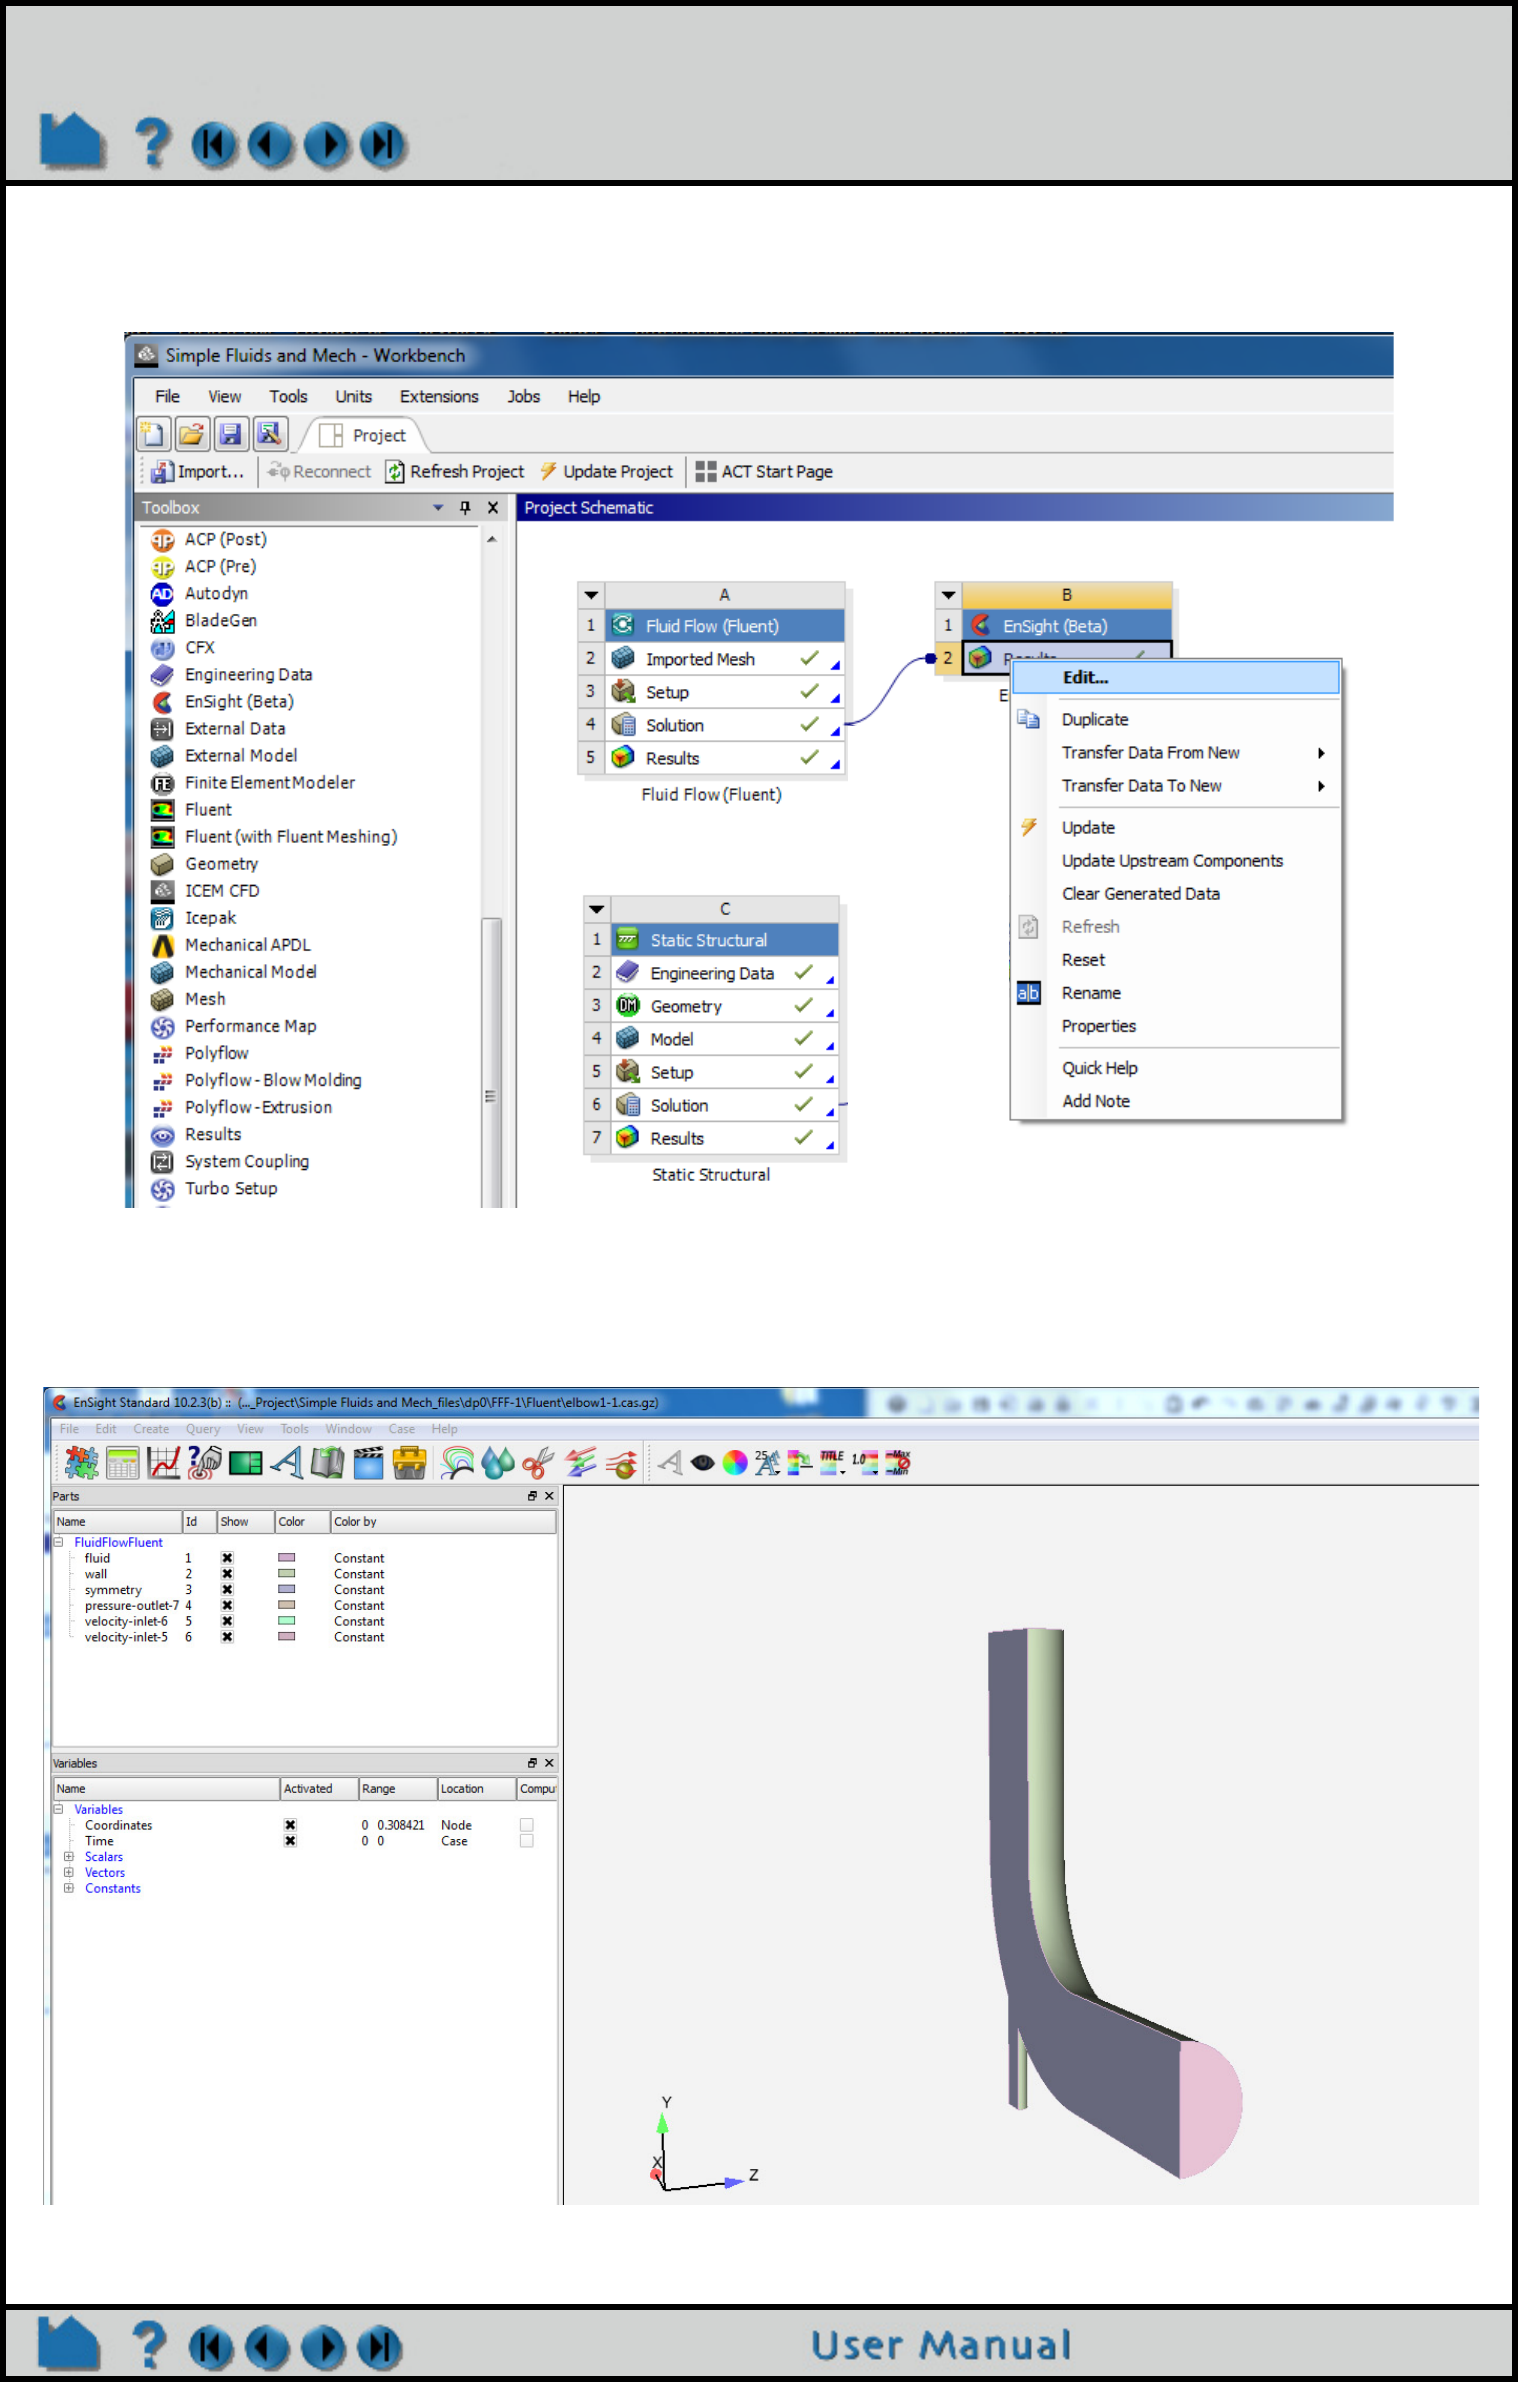Choose Edit... from the context menu

coord(1176,677)
